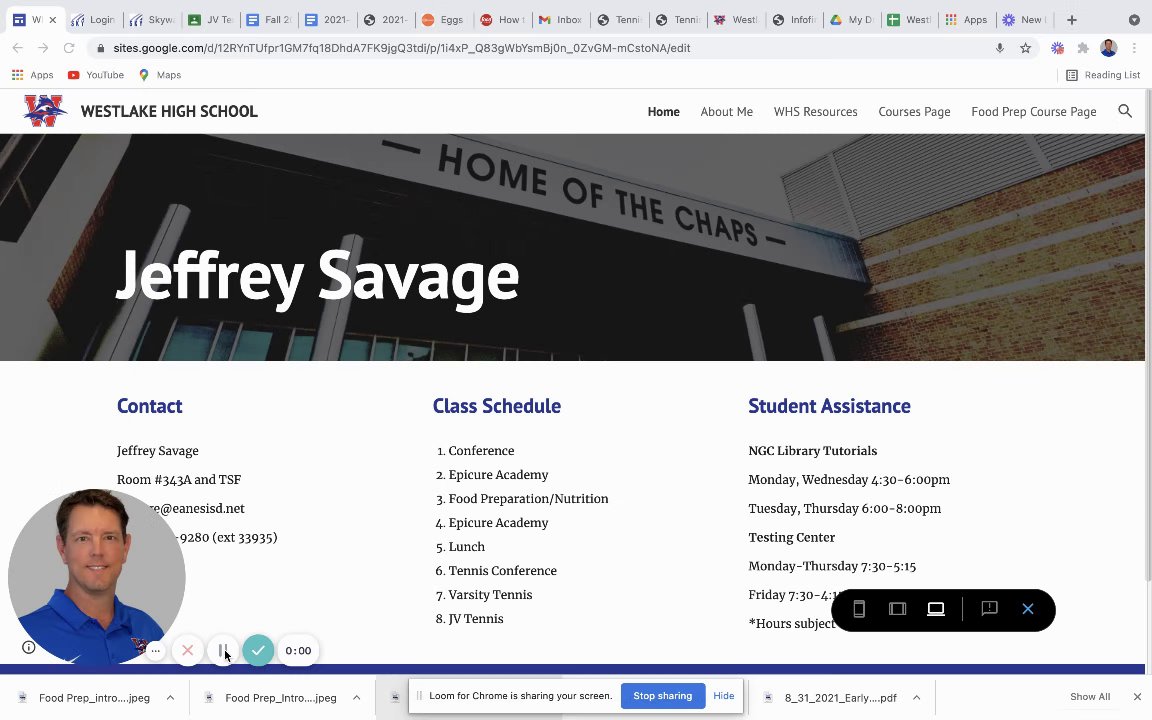Click the Class Schedule heading
The height and width of the screenshot is (720, 1152).
click(497, 406)
